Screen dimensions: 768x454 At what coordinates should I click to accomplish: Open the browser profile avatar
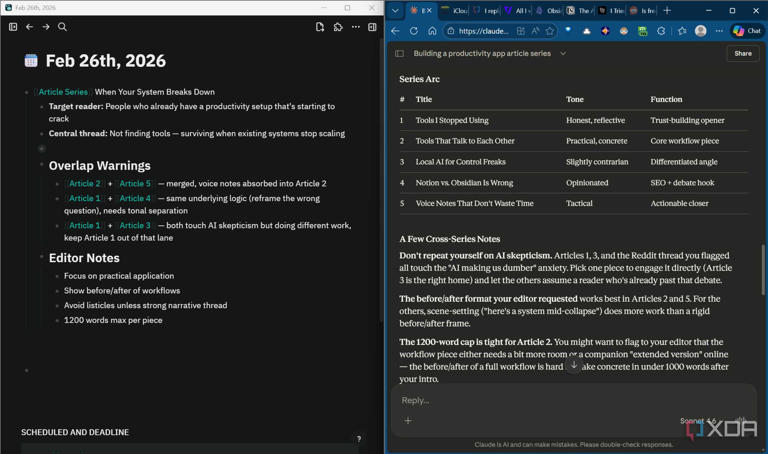(701, 31)
